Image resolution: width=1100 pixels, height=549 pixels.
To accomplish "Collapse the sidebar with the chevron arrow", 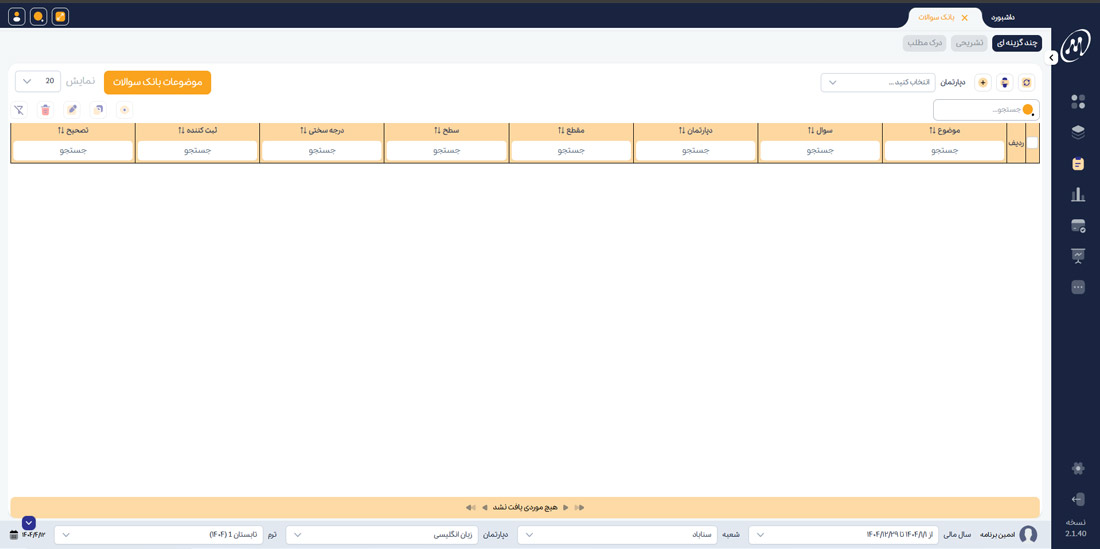I will [x=1052, y=58].
